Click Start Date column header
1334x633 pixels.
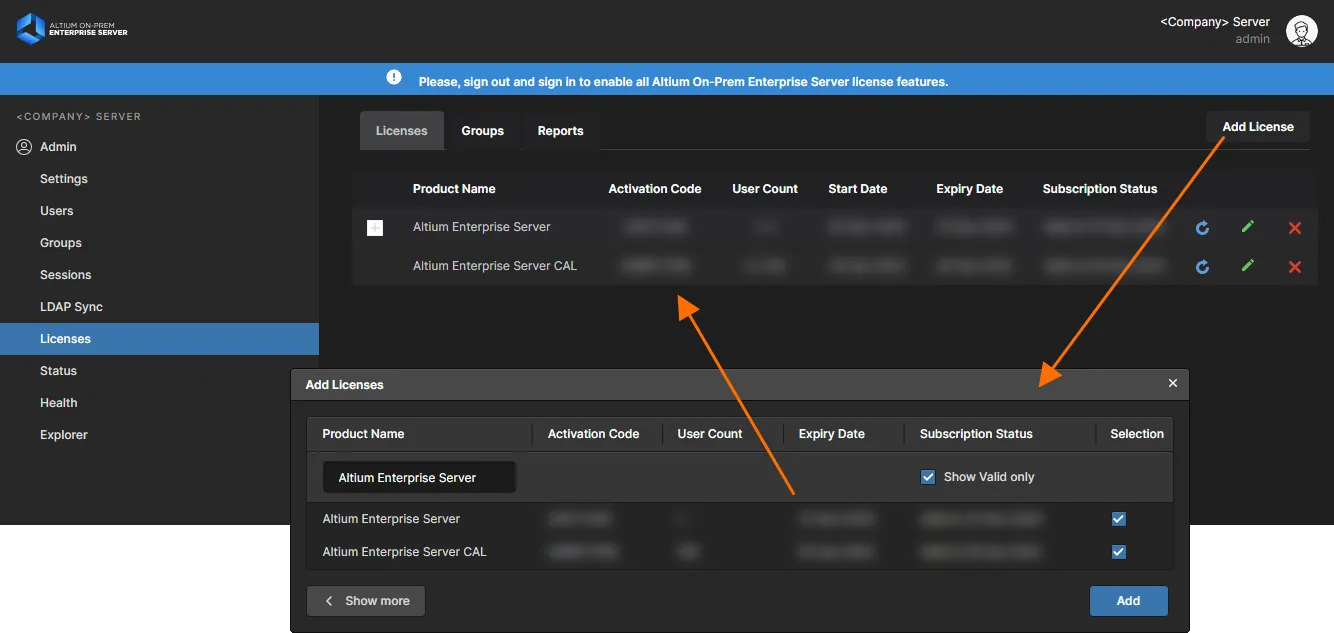(x=858, y=189)
